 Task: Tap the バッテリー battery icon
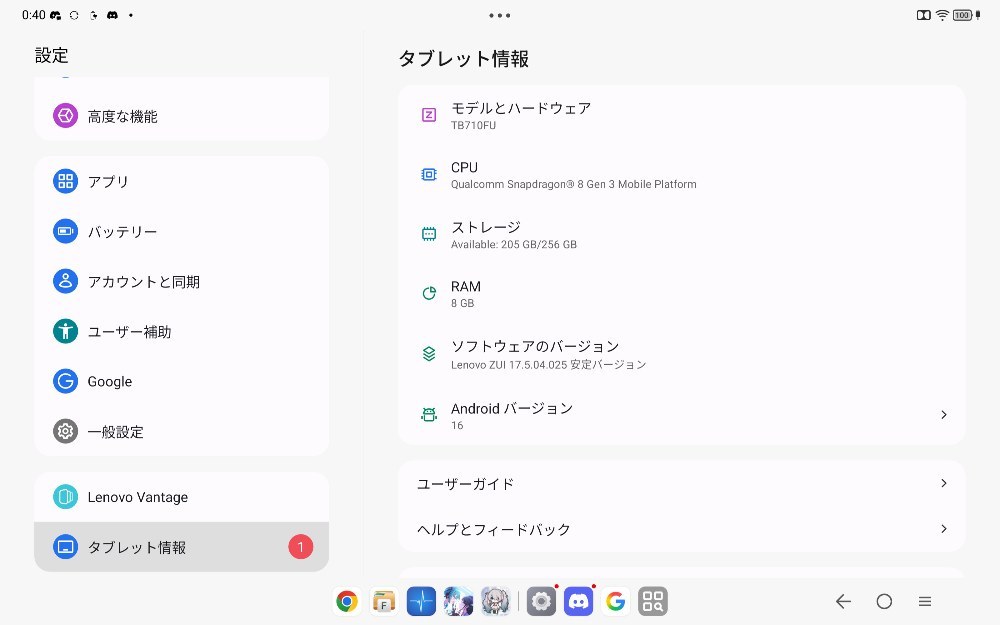point(65,231)
